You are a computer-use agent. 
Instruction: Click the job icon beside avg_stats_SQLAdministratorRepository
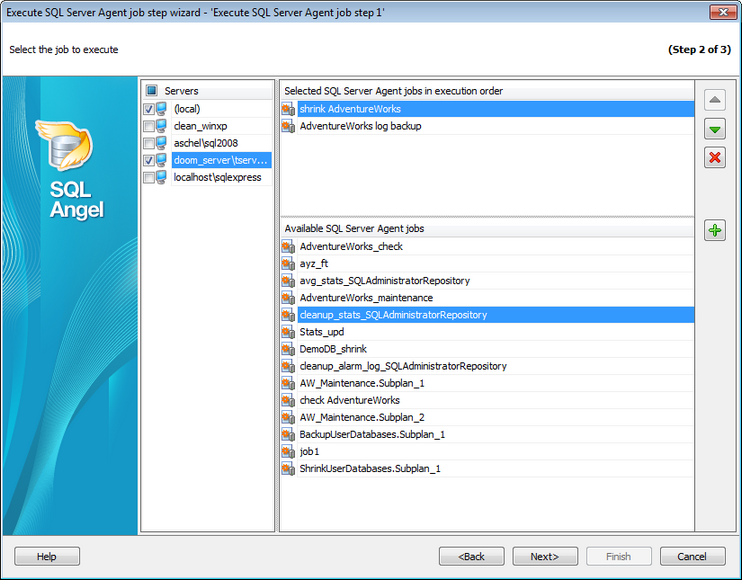[x=288, y=281]
